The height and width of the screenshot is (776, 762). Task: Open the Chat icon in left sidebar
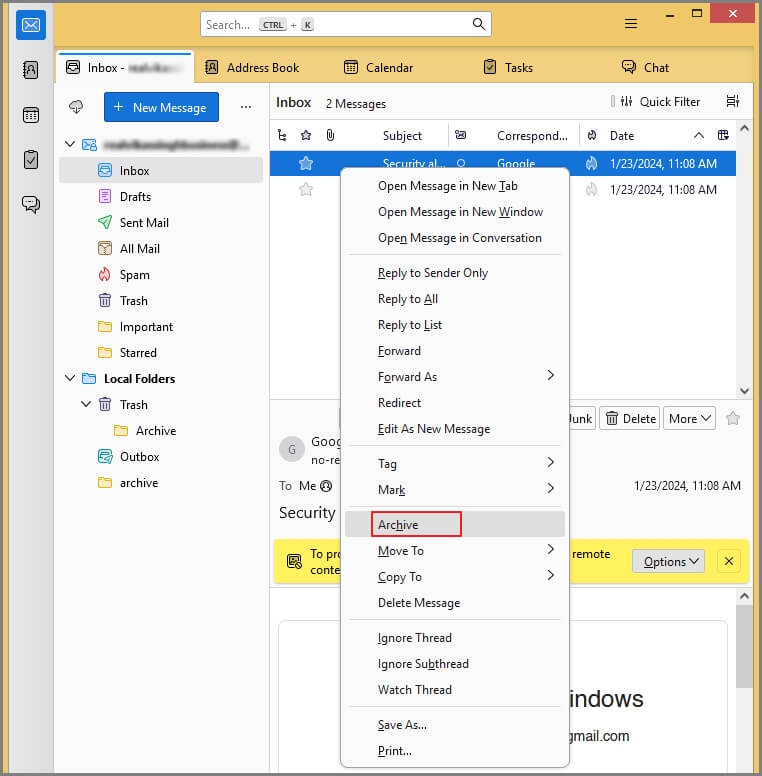[31, 205]
